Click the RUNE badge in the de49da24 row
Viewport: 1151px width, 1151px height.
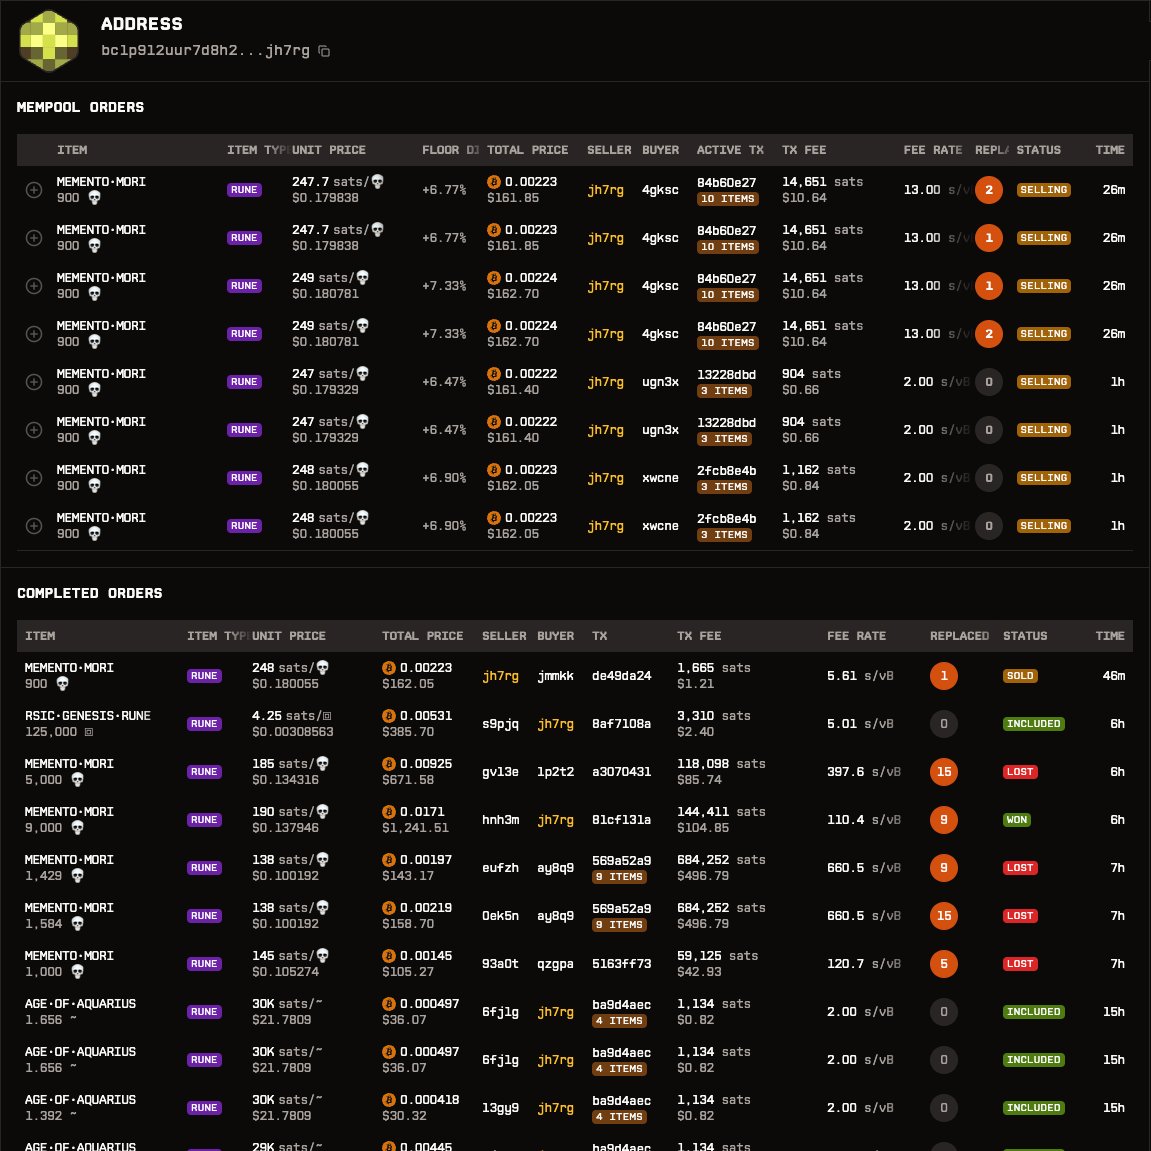[x=204, y=676]
